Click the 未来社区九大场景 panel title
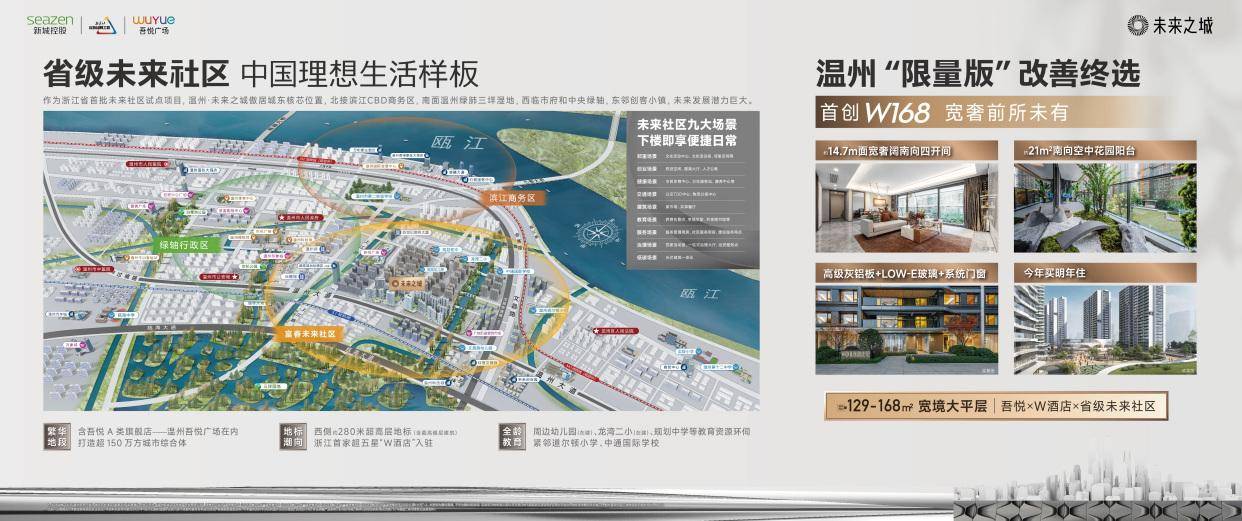1242x521 pixels. [687, 125]
